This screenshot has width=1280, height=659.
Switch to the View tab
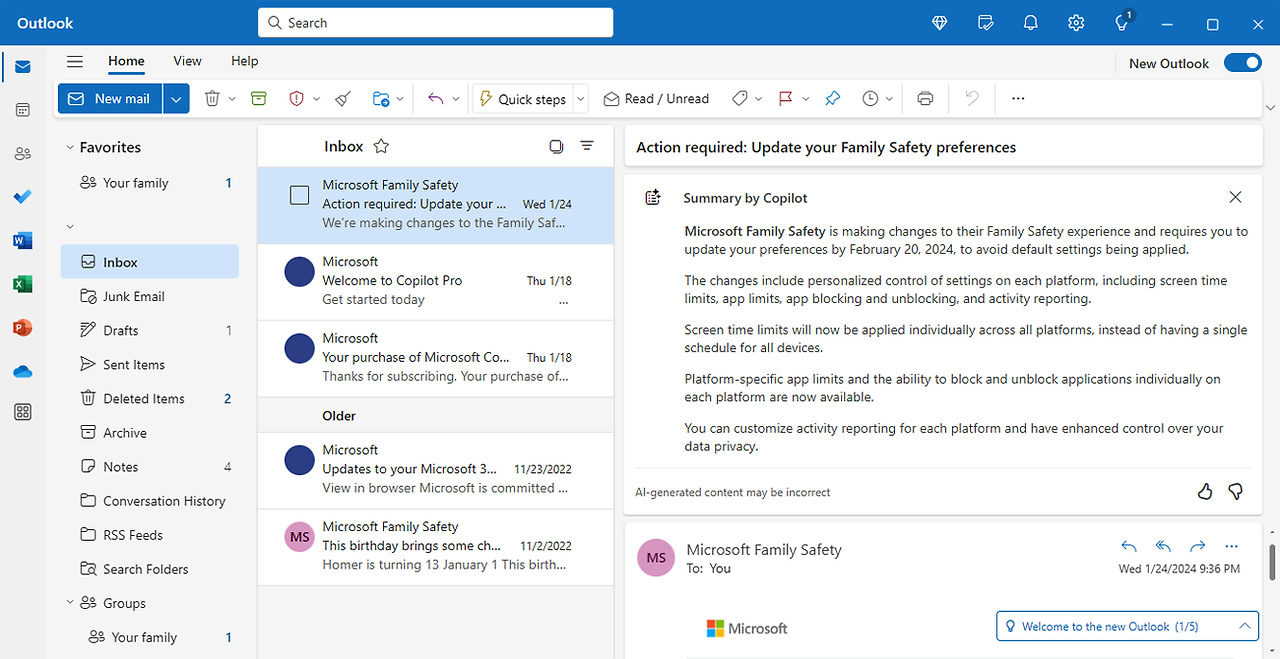[187, 61]
